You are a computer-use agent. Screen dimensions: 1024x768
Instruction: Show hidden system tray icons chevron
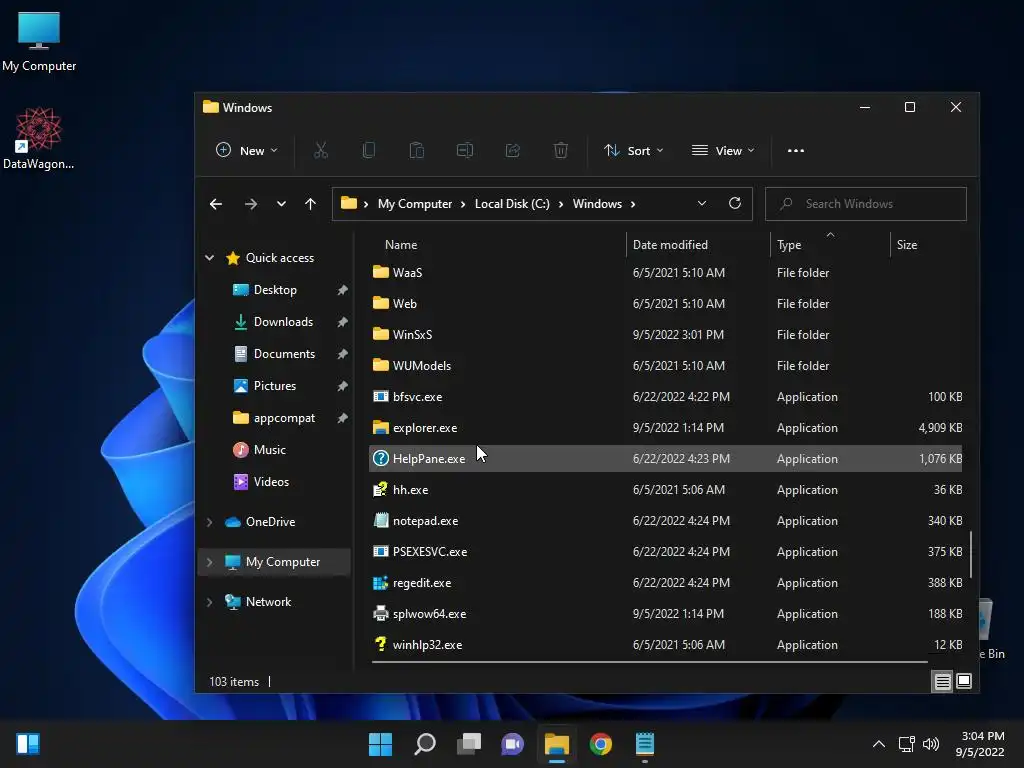pyautogui.click(x=879, y=744)
